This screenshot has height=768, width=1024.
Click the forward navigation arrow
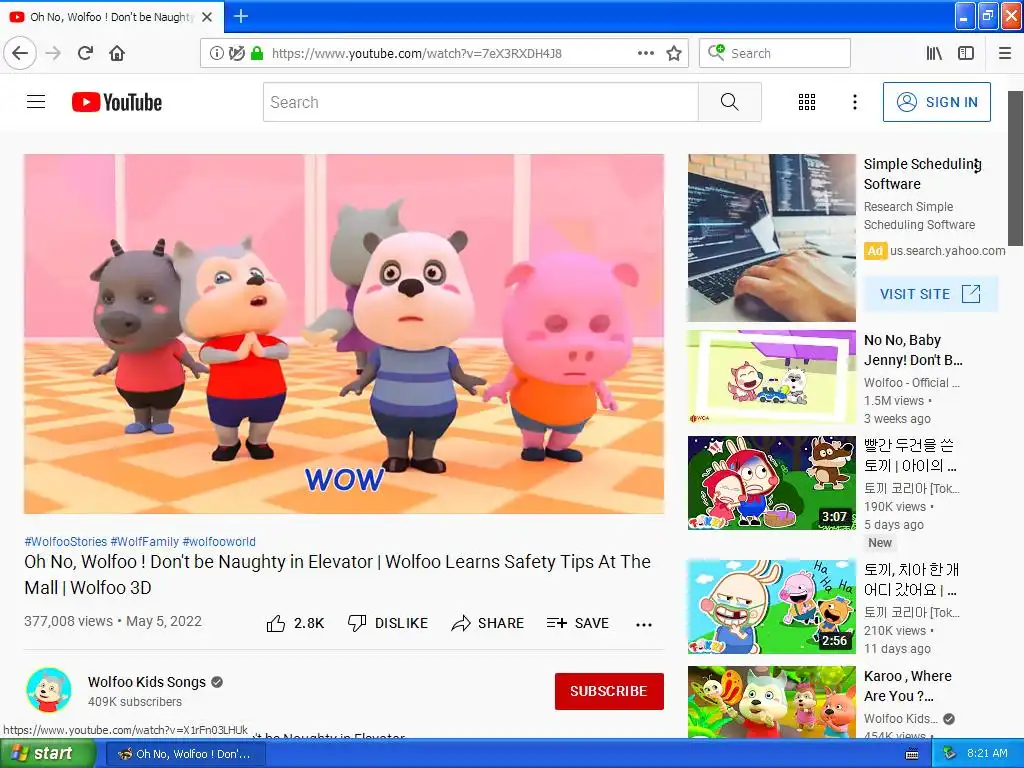(x=53, y=53)
